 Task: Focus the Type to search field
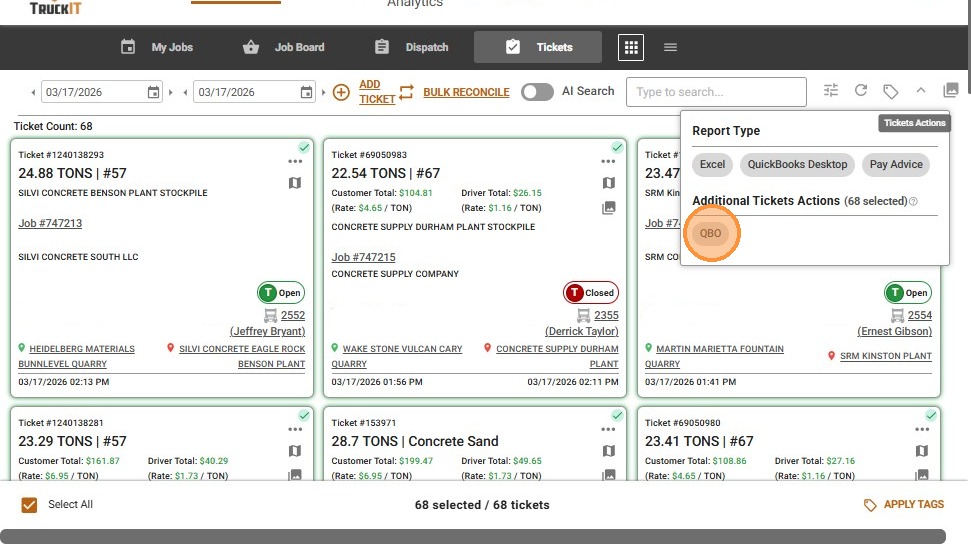click(716, 92)
